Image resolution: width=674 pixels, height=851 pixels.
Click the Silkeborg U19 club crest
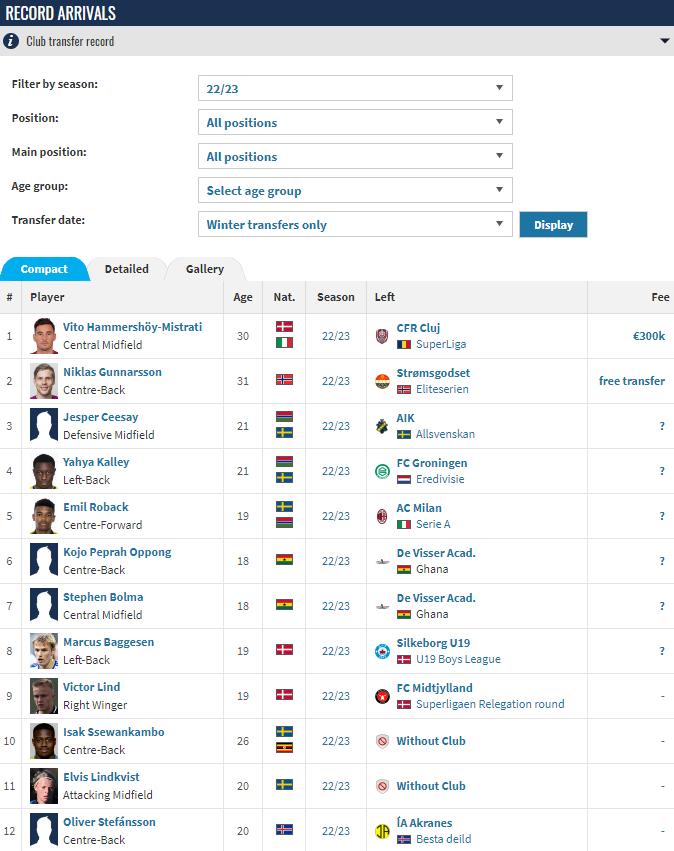pos(382,651)
